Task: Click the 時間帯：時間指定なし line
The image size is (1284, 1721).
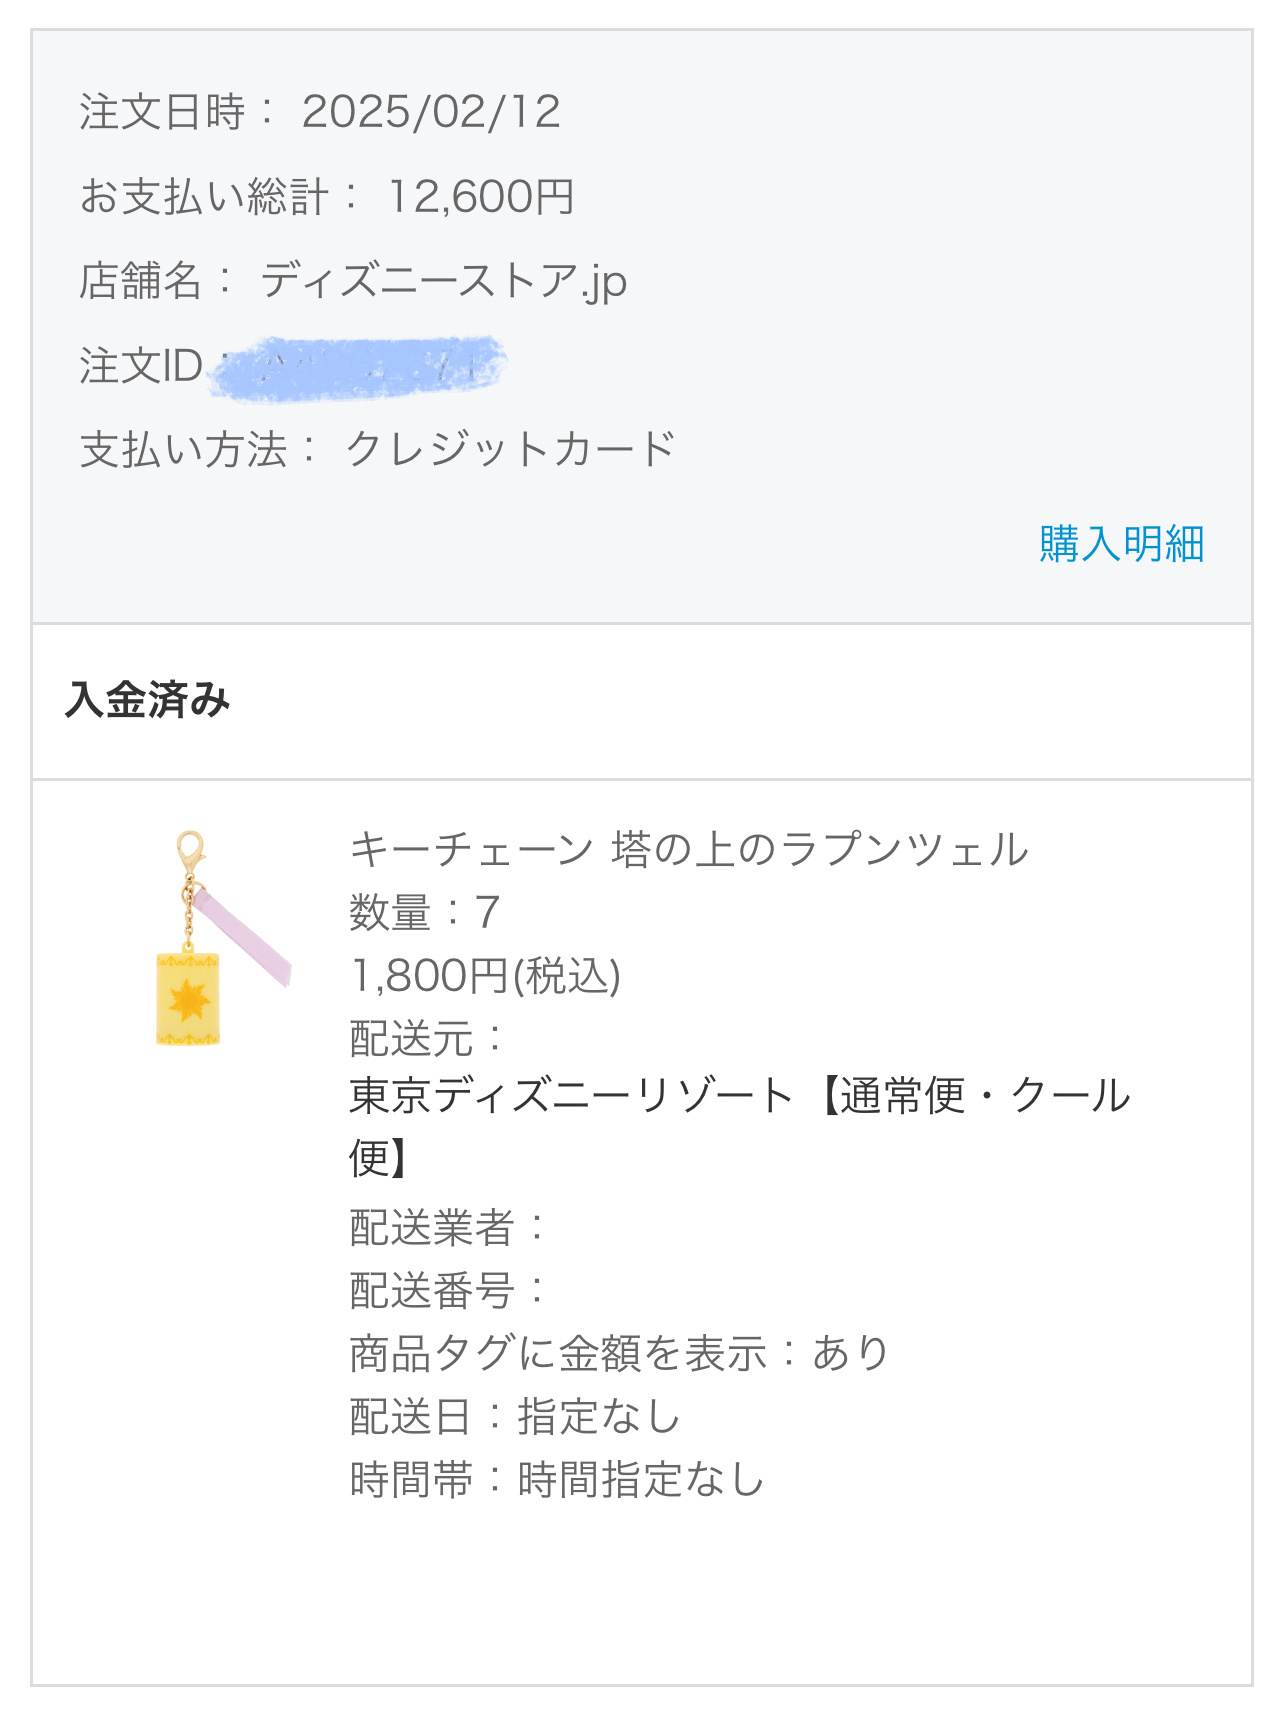Action: pos(557,1480)
